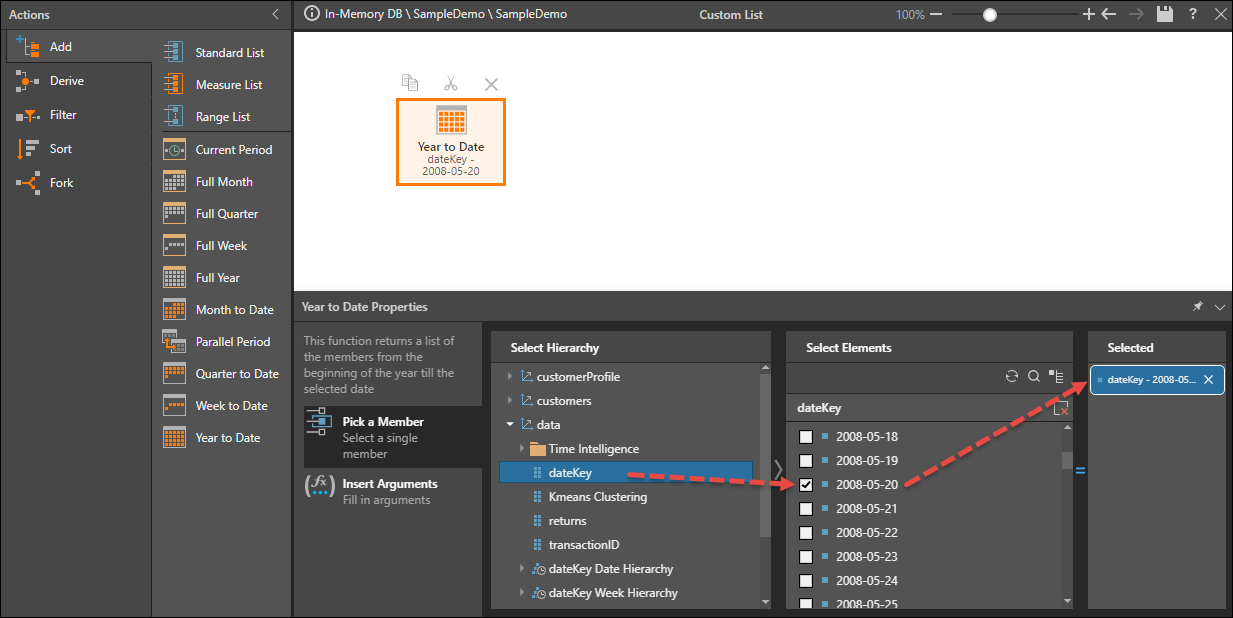Check the 2008-05-21 checkbox
This screenshot has height=618, width=1233.
[x=806, y=509]
